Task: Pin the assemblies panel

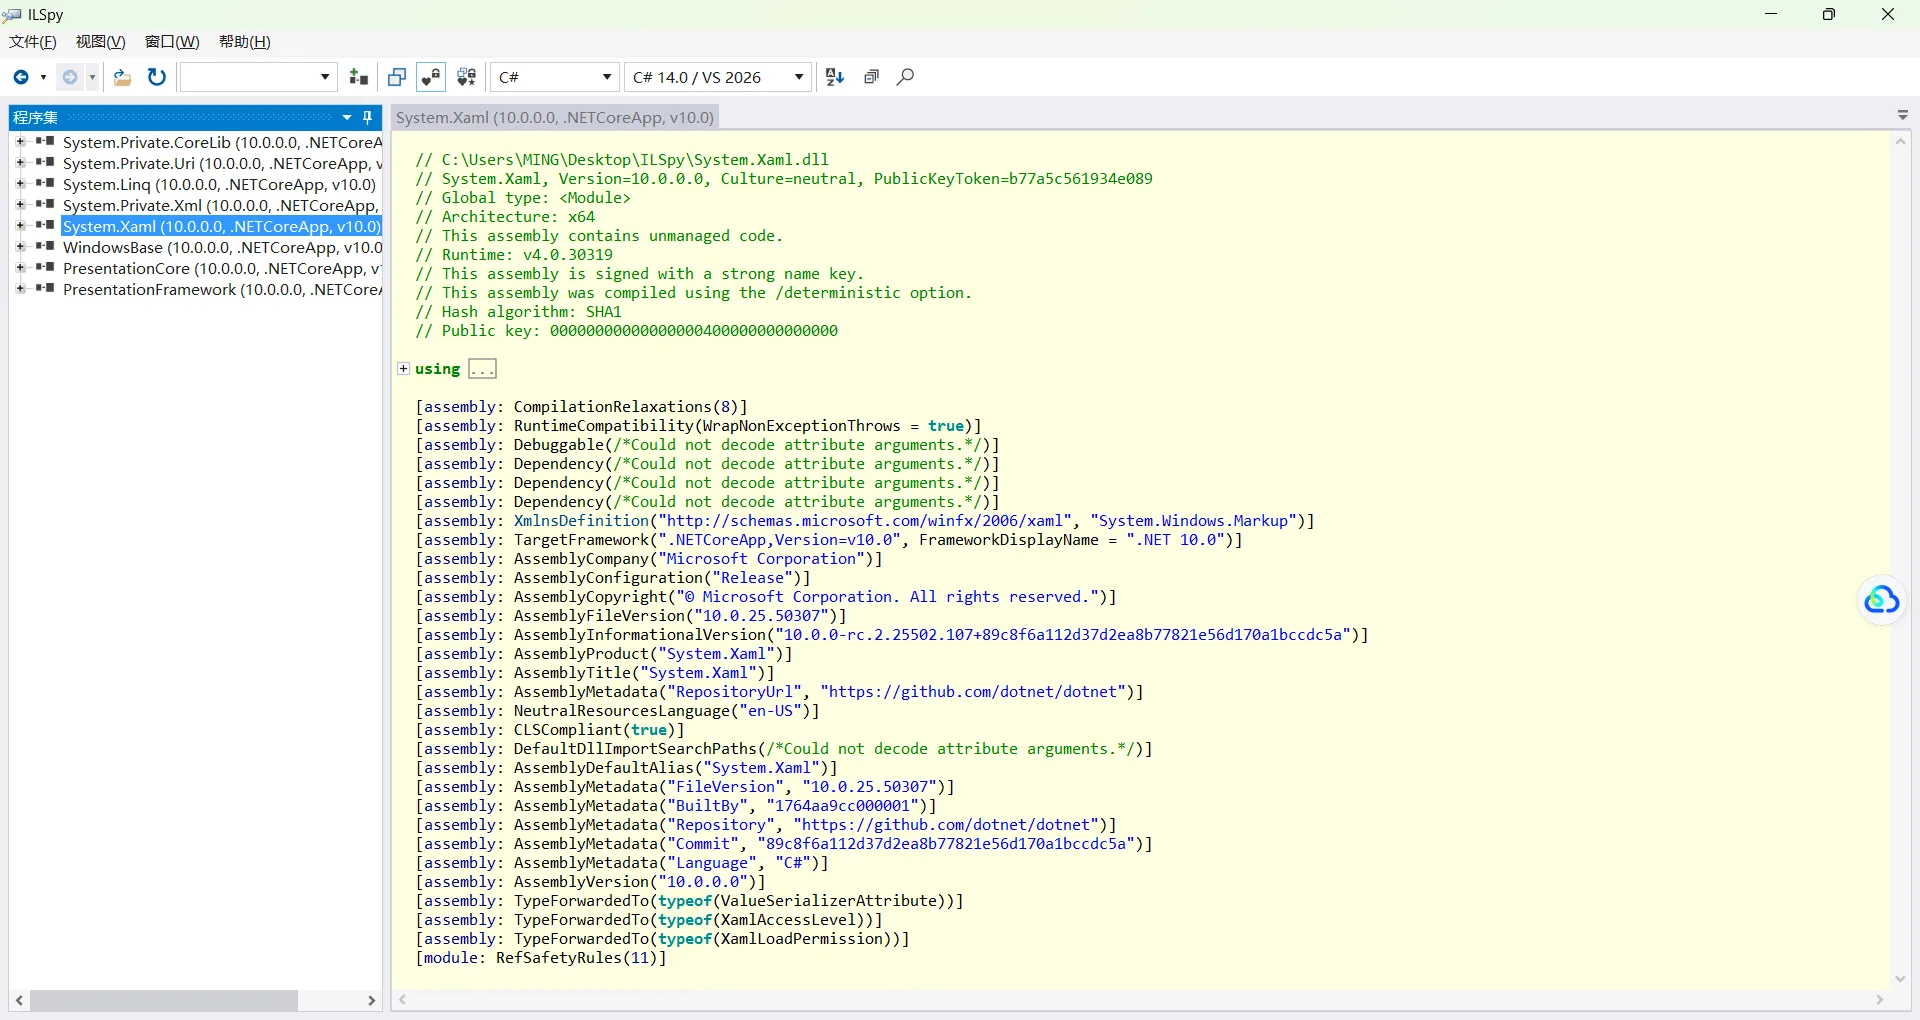Action: tap(367, 117)
